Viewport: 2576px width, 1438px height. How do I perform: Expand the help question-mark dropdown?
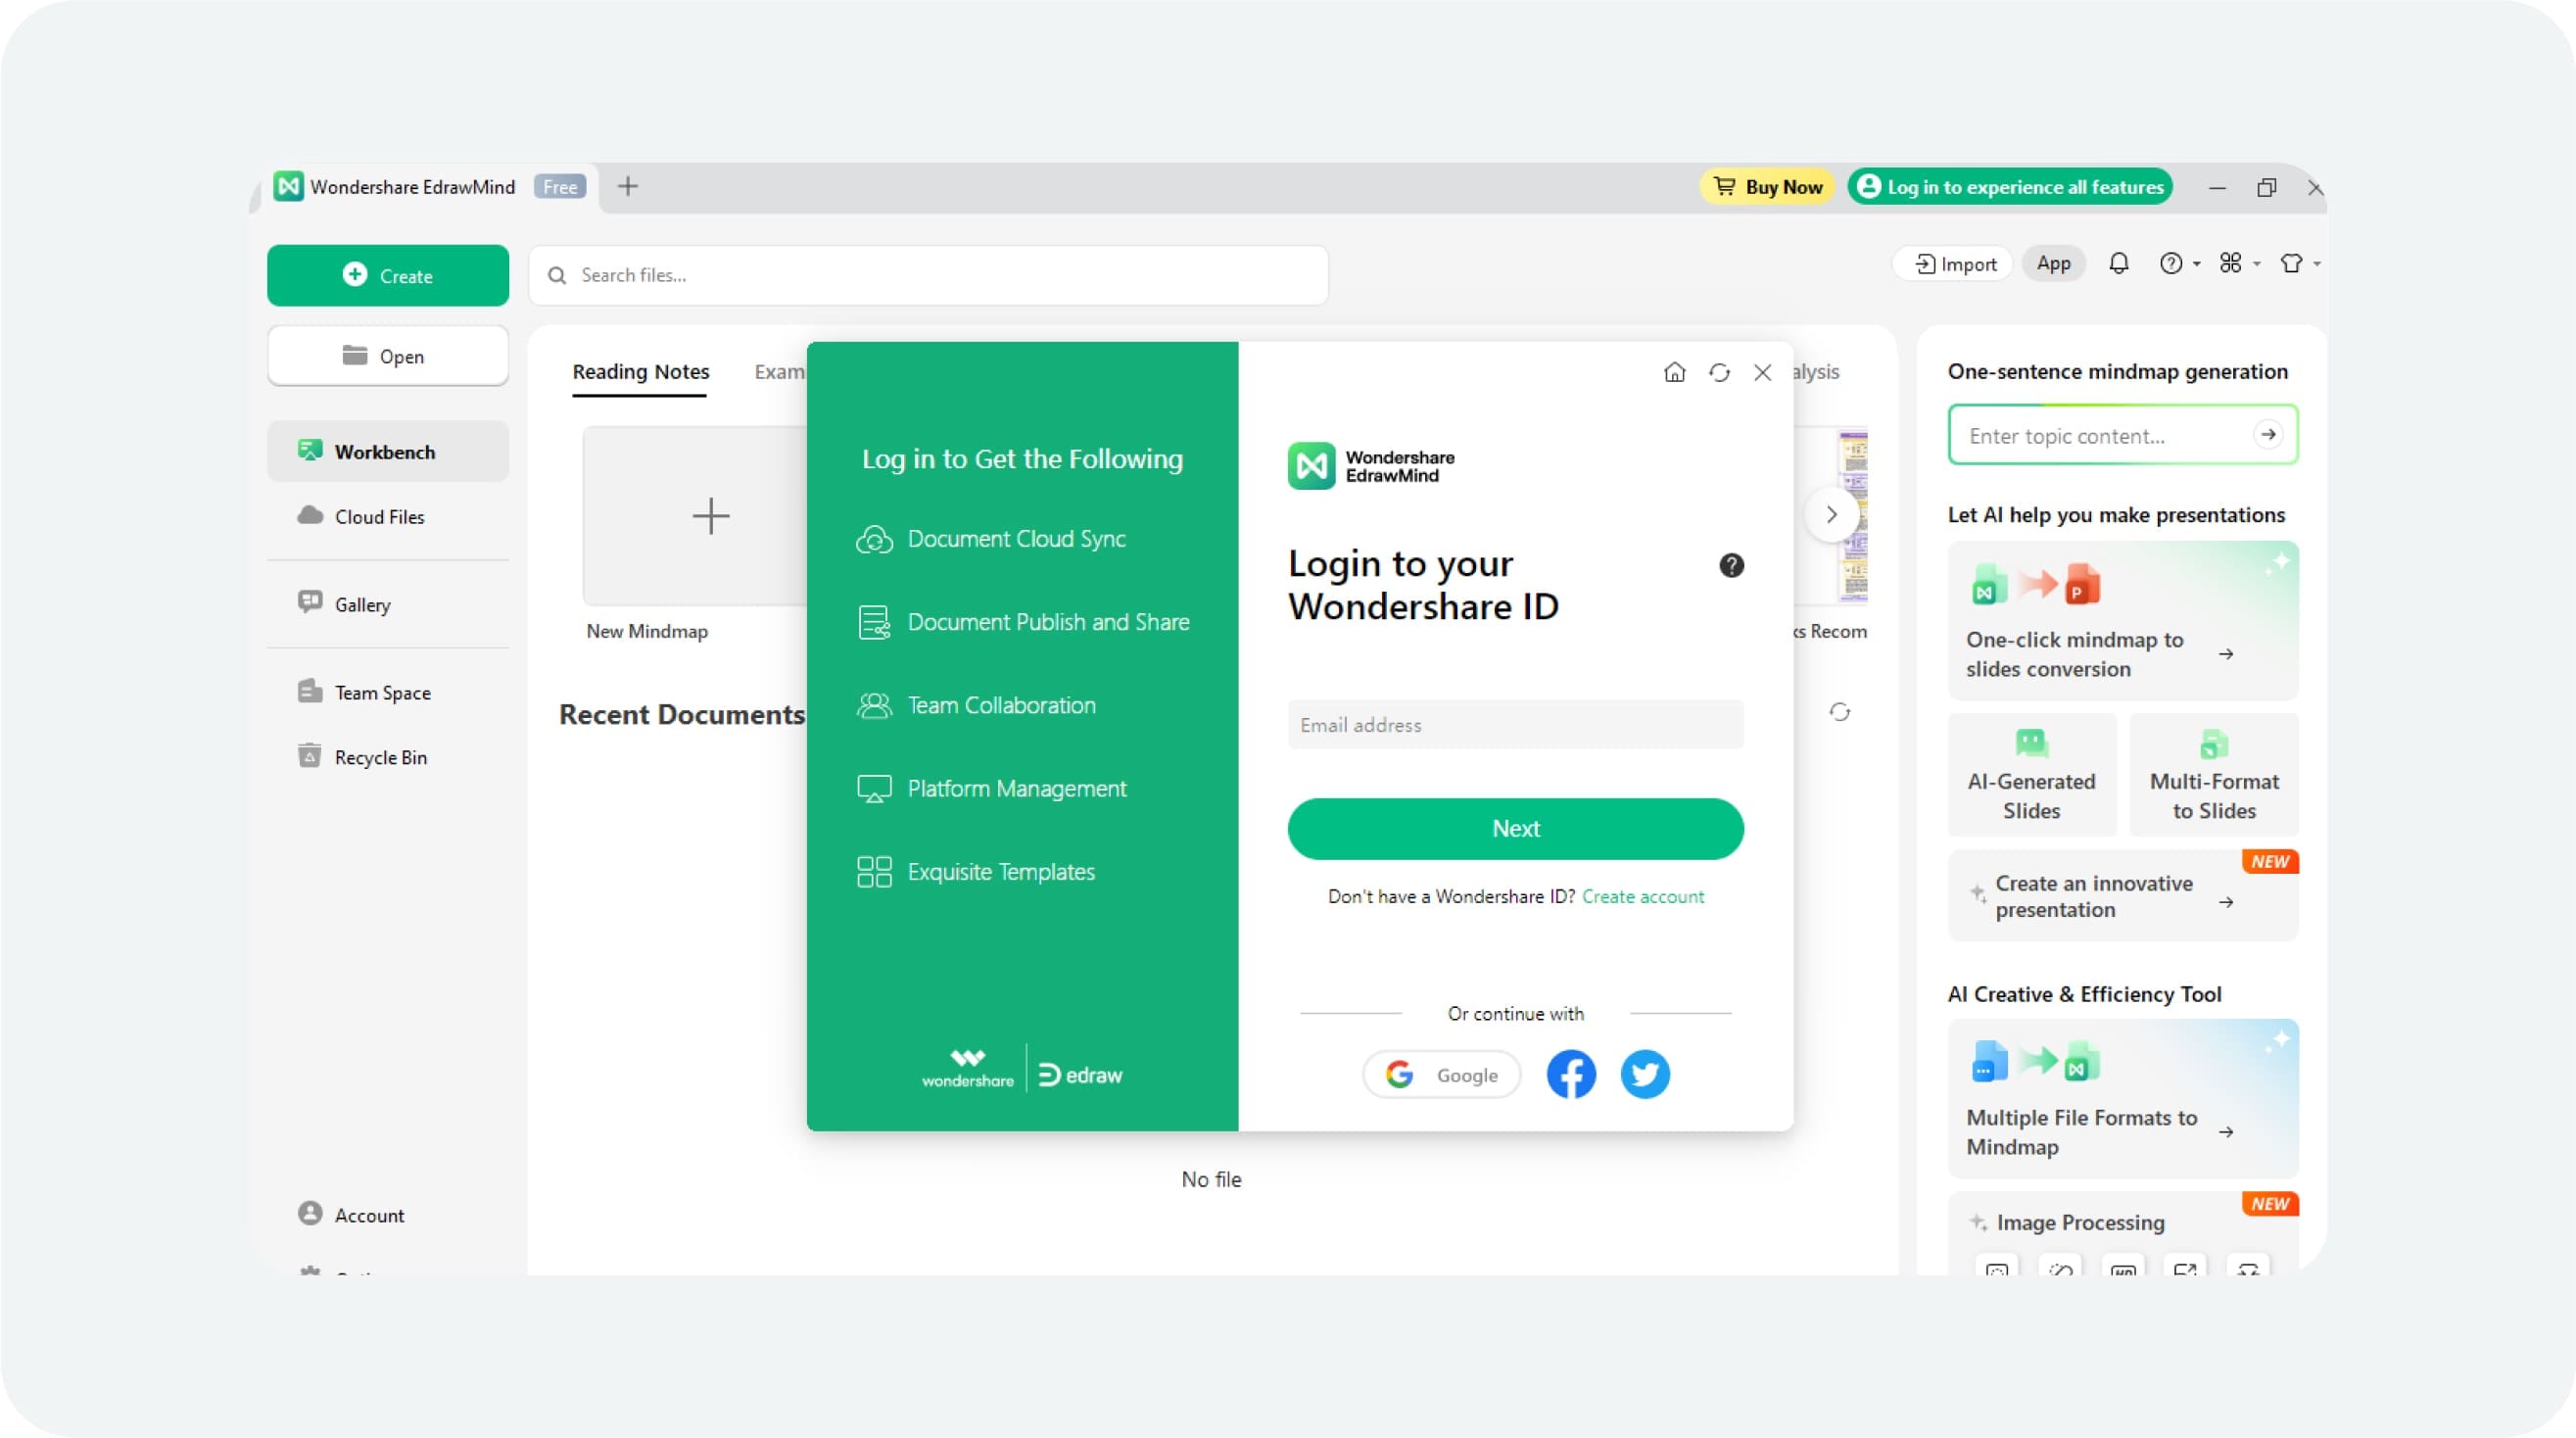click(2179, 264)
